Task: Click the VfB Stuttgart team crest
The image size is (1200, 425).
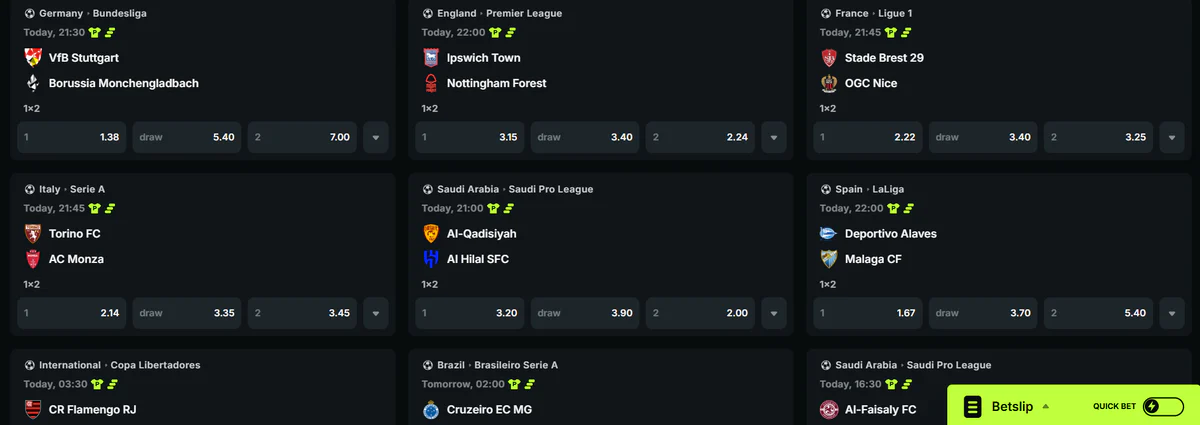Action: tap(32, 57)
